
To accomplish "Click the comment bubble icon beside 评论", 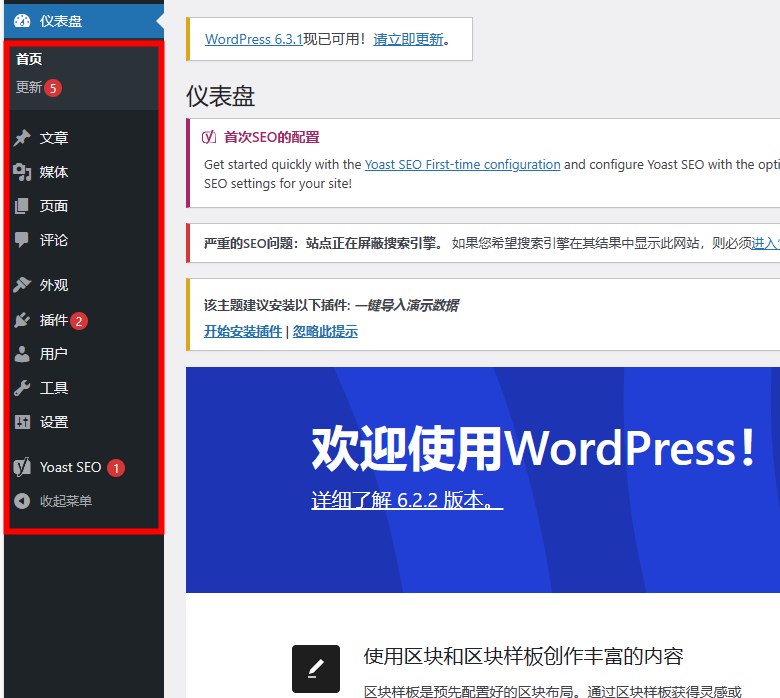I will click(22, 240).
